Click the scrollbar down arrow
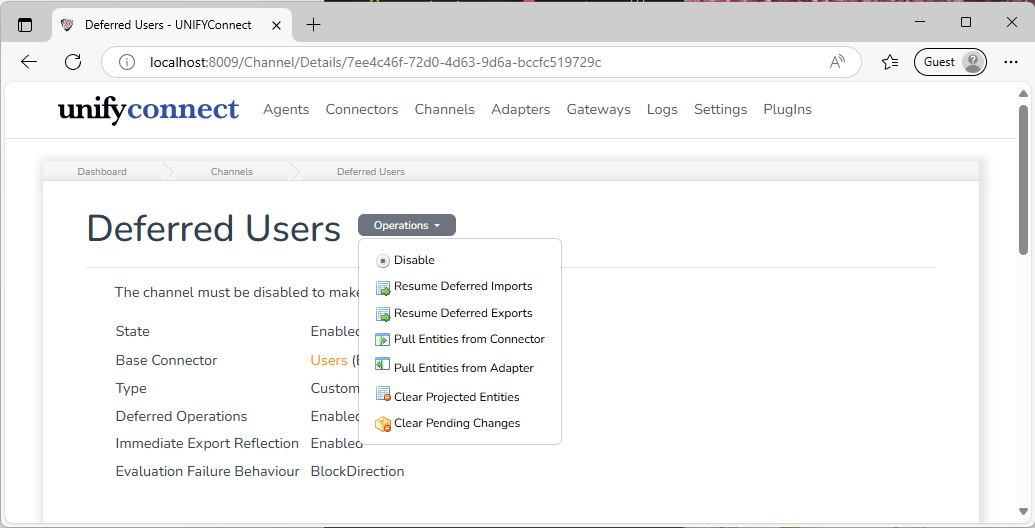Image resolution: width=1035 pixels, height=528 pixels. pyautogui.click(x=1023, y=512)
